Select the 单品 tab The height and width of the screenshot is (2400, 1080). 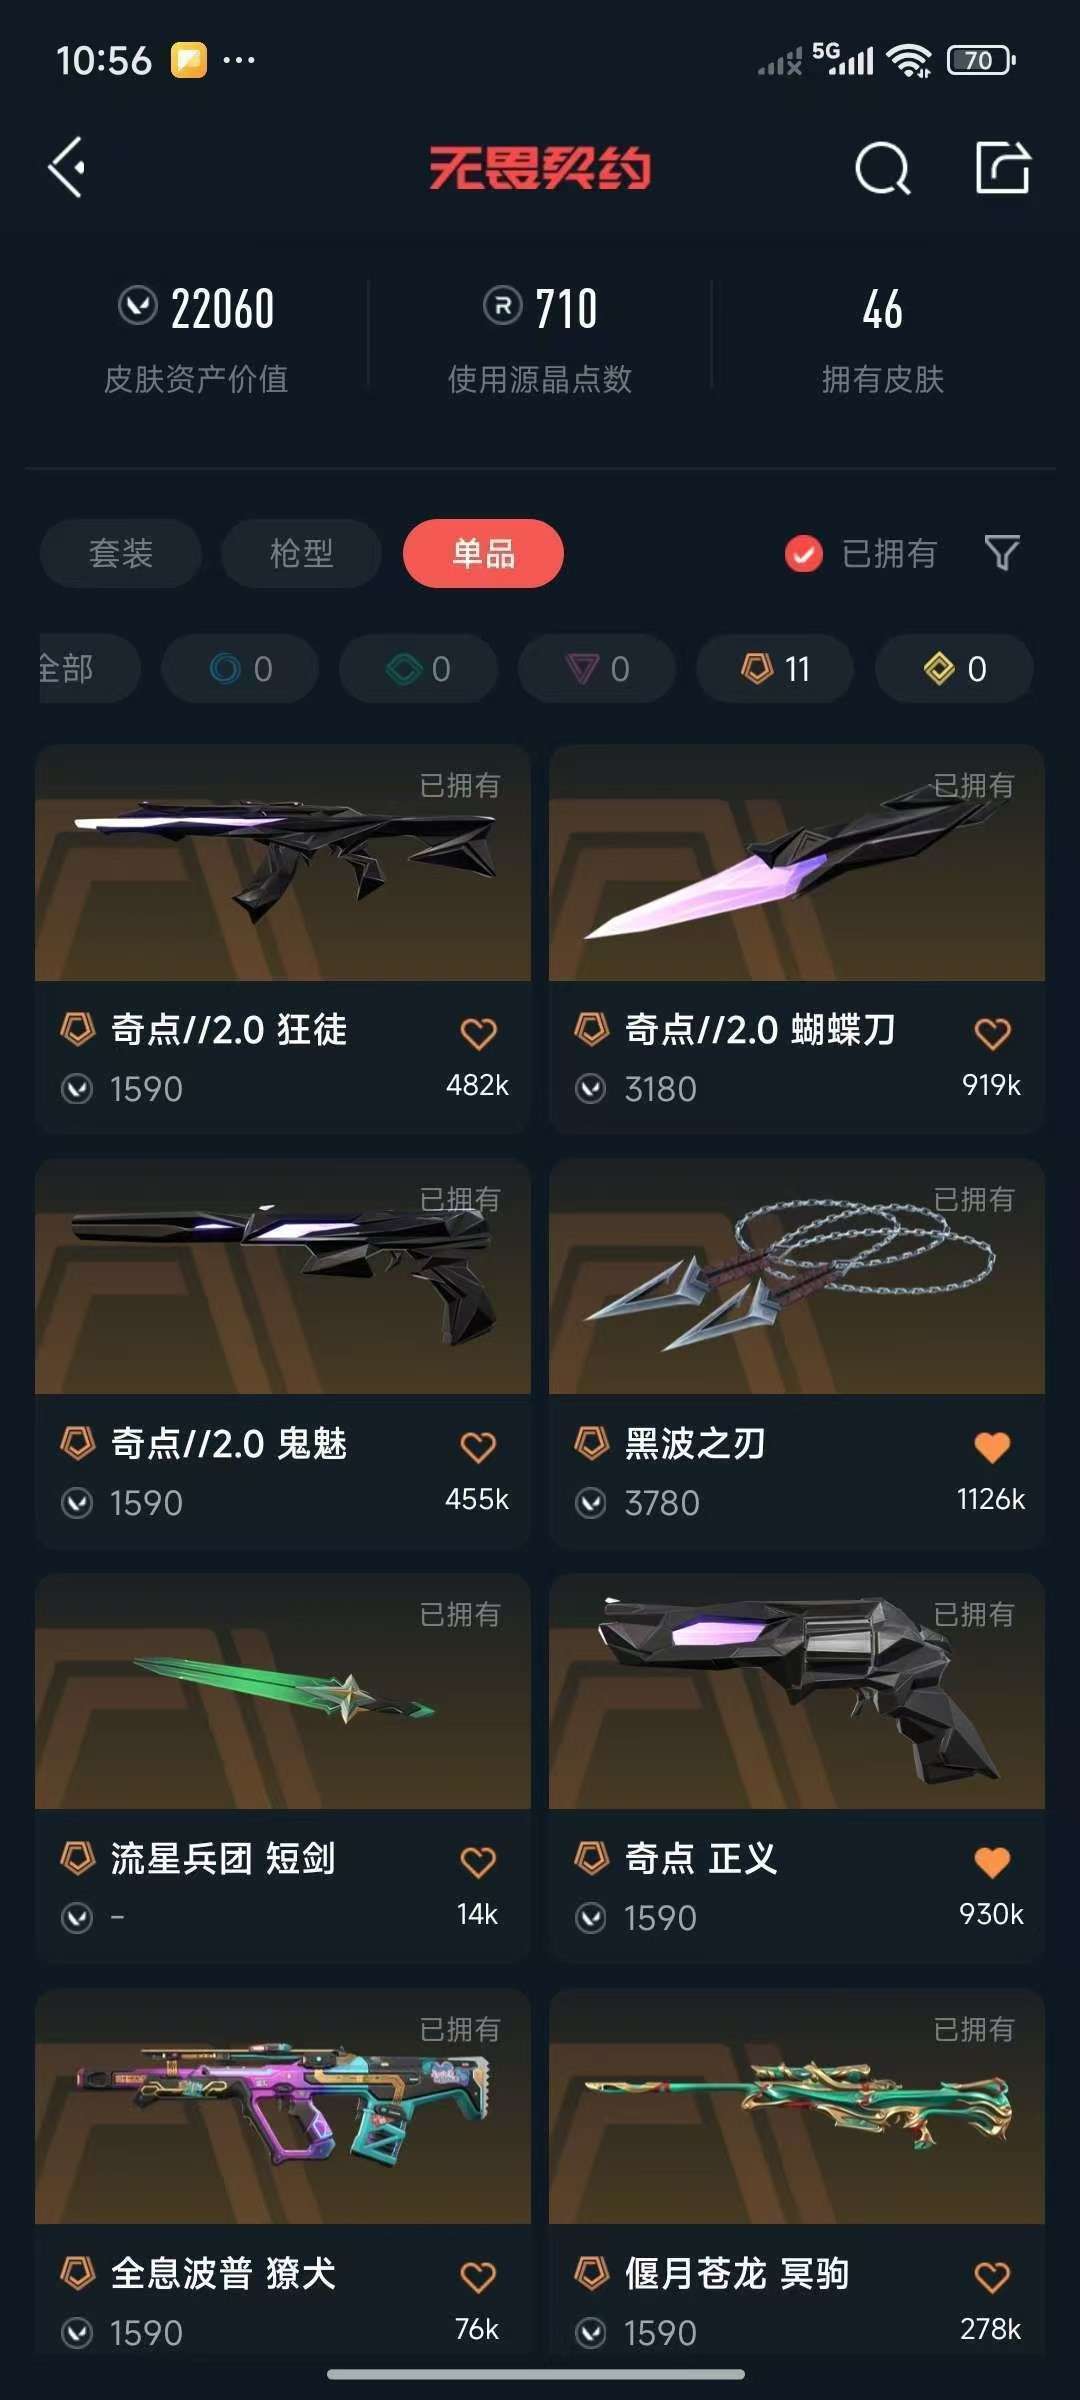(483, 553)
